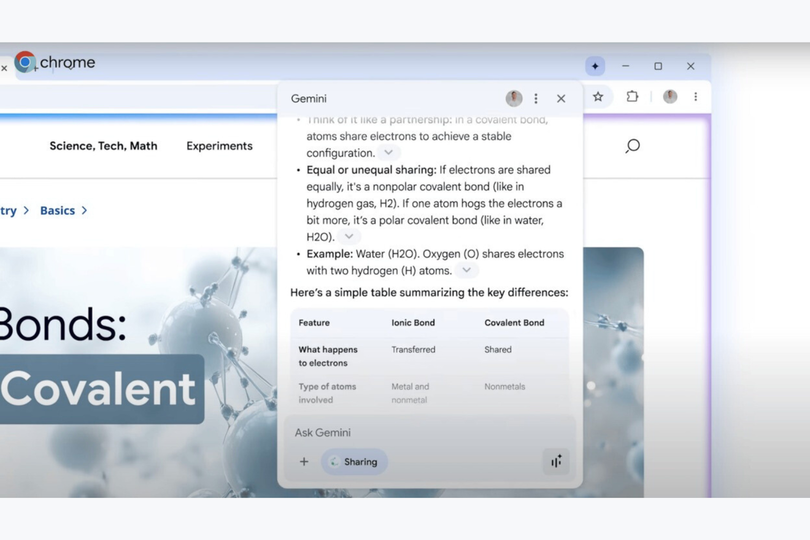
Task: Follow the Basics breadcrumb link
Action: 57,211
